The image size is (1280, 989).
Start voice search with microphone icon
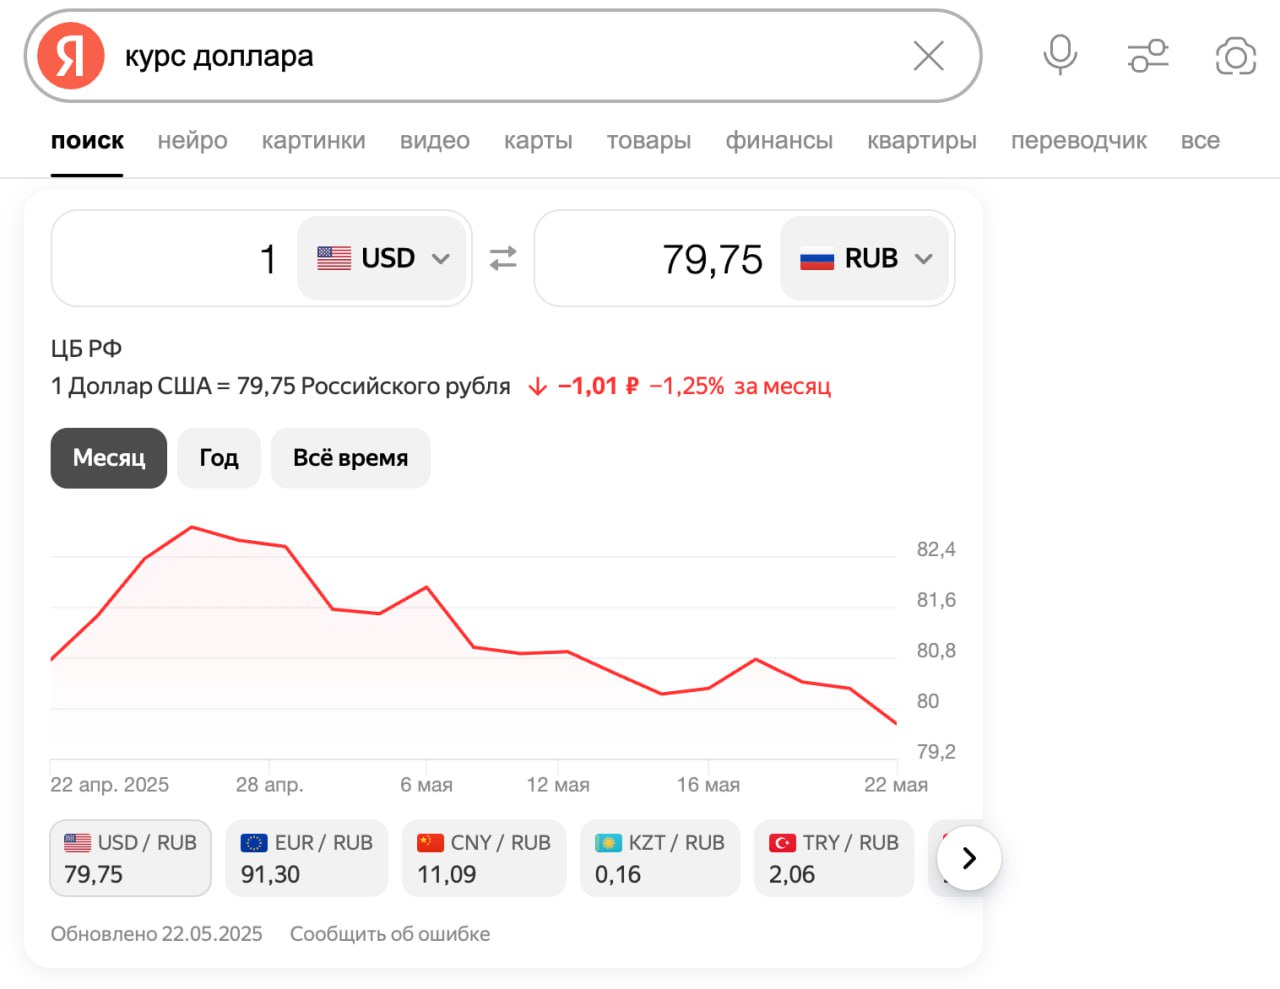[1059, 55]
